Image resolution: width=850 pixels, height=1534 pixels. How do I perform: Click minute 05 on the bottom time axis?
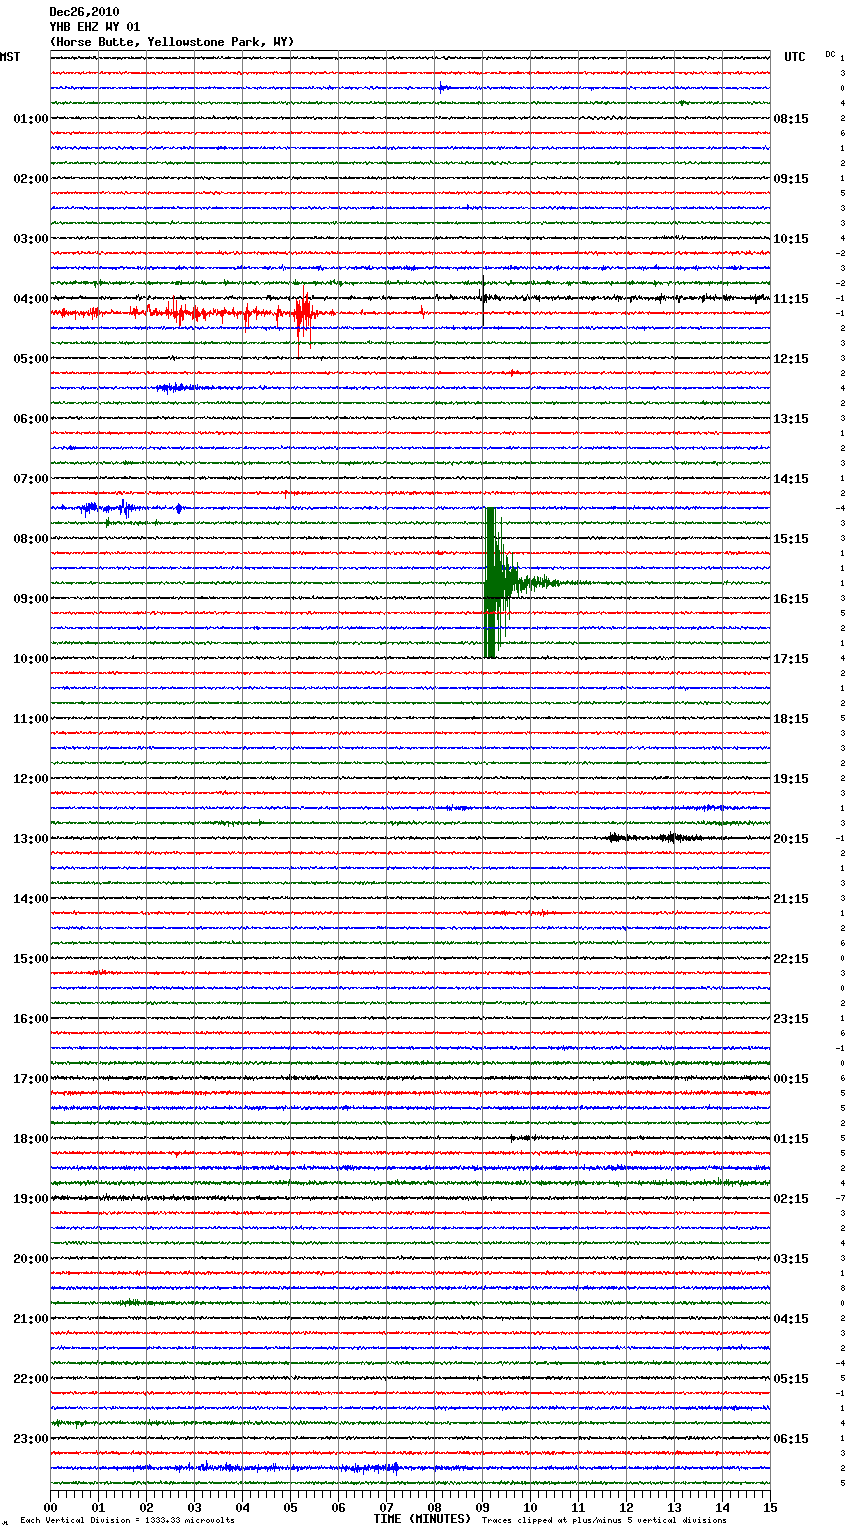tap(290, 1507)
